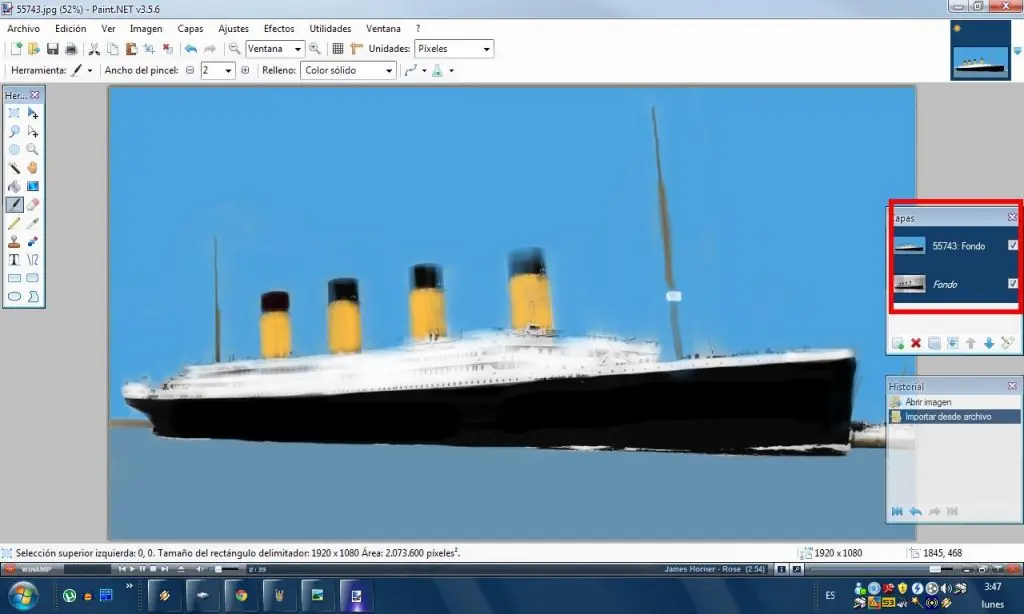Select the Ellipse shape tool
Image resolution: width=1024 pixels, height=614 pixels.
click(14, 297)
